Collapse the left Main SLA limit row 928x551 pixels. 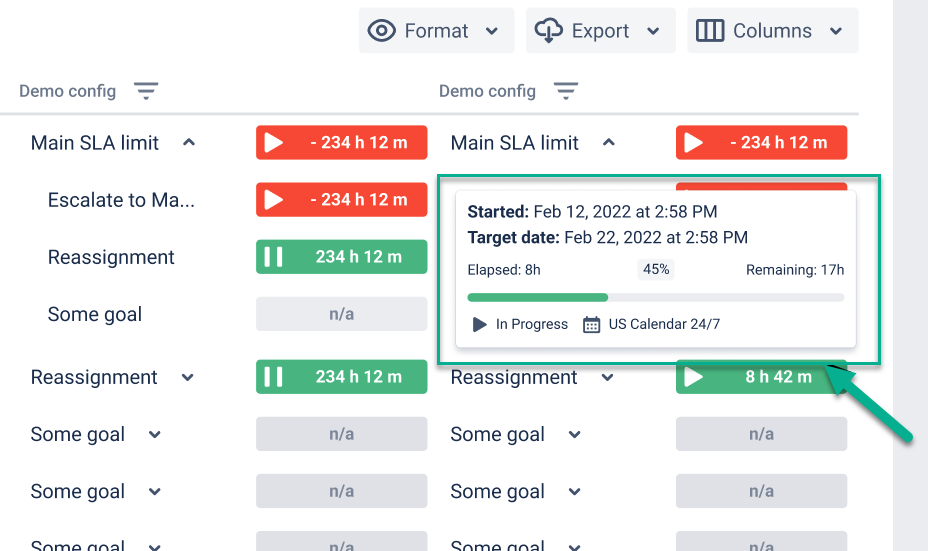click(188, 143)
